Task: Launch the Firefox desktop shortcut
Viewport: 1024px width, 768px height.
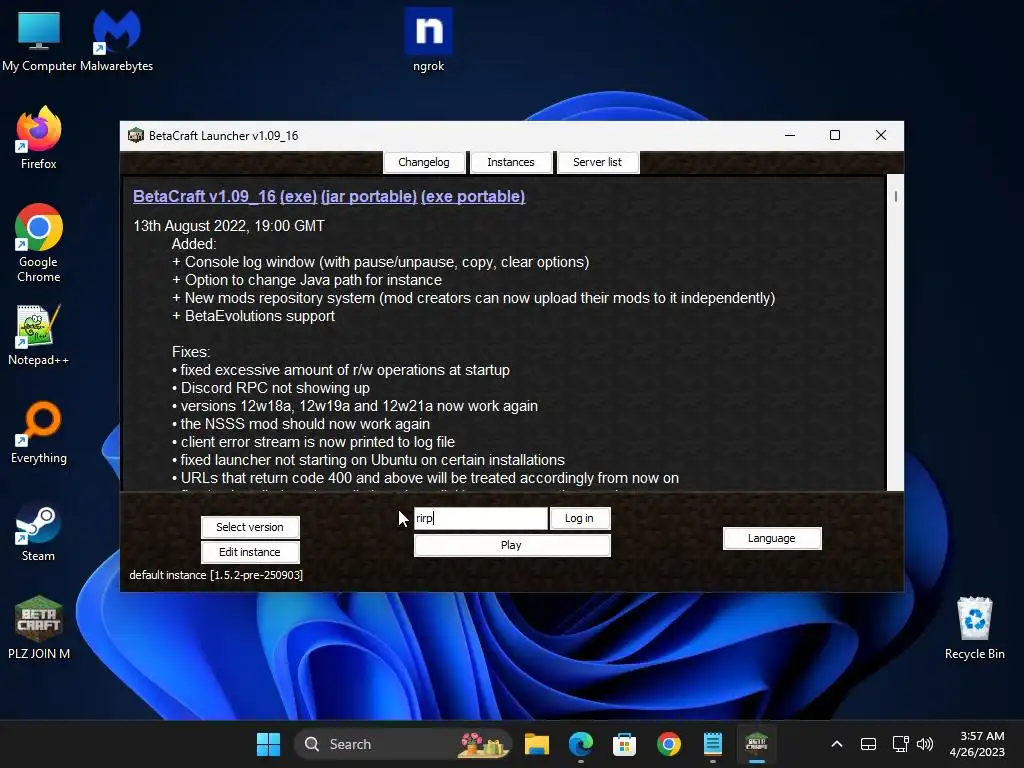Action: [39, 138]
